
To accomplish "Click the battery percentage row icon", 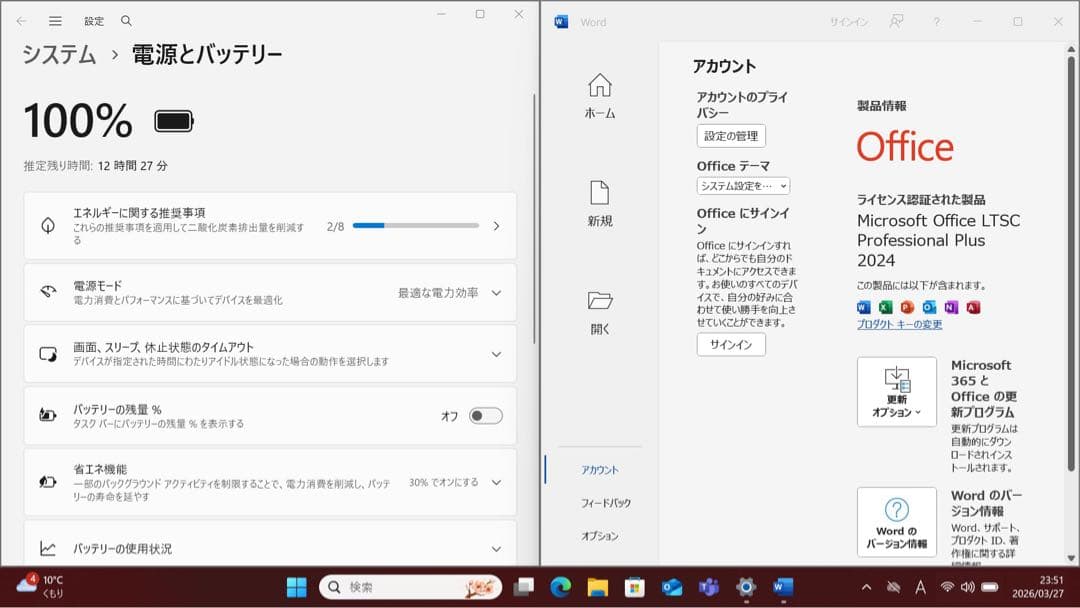I will tap(48, 415).
